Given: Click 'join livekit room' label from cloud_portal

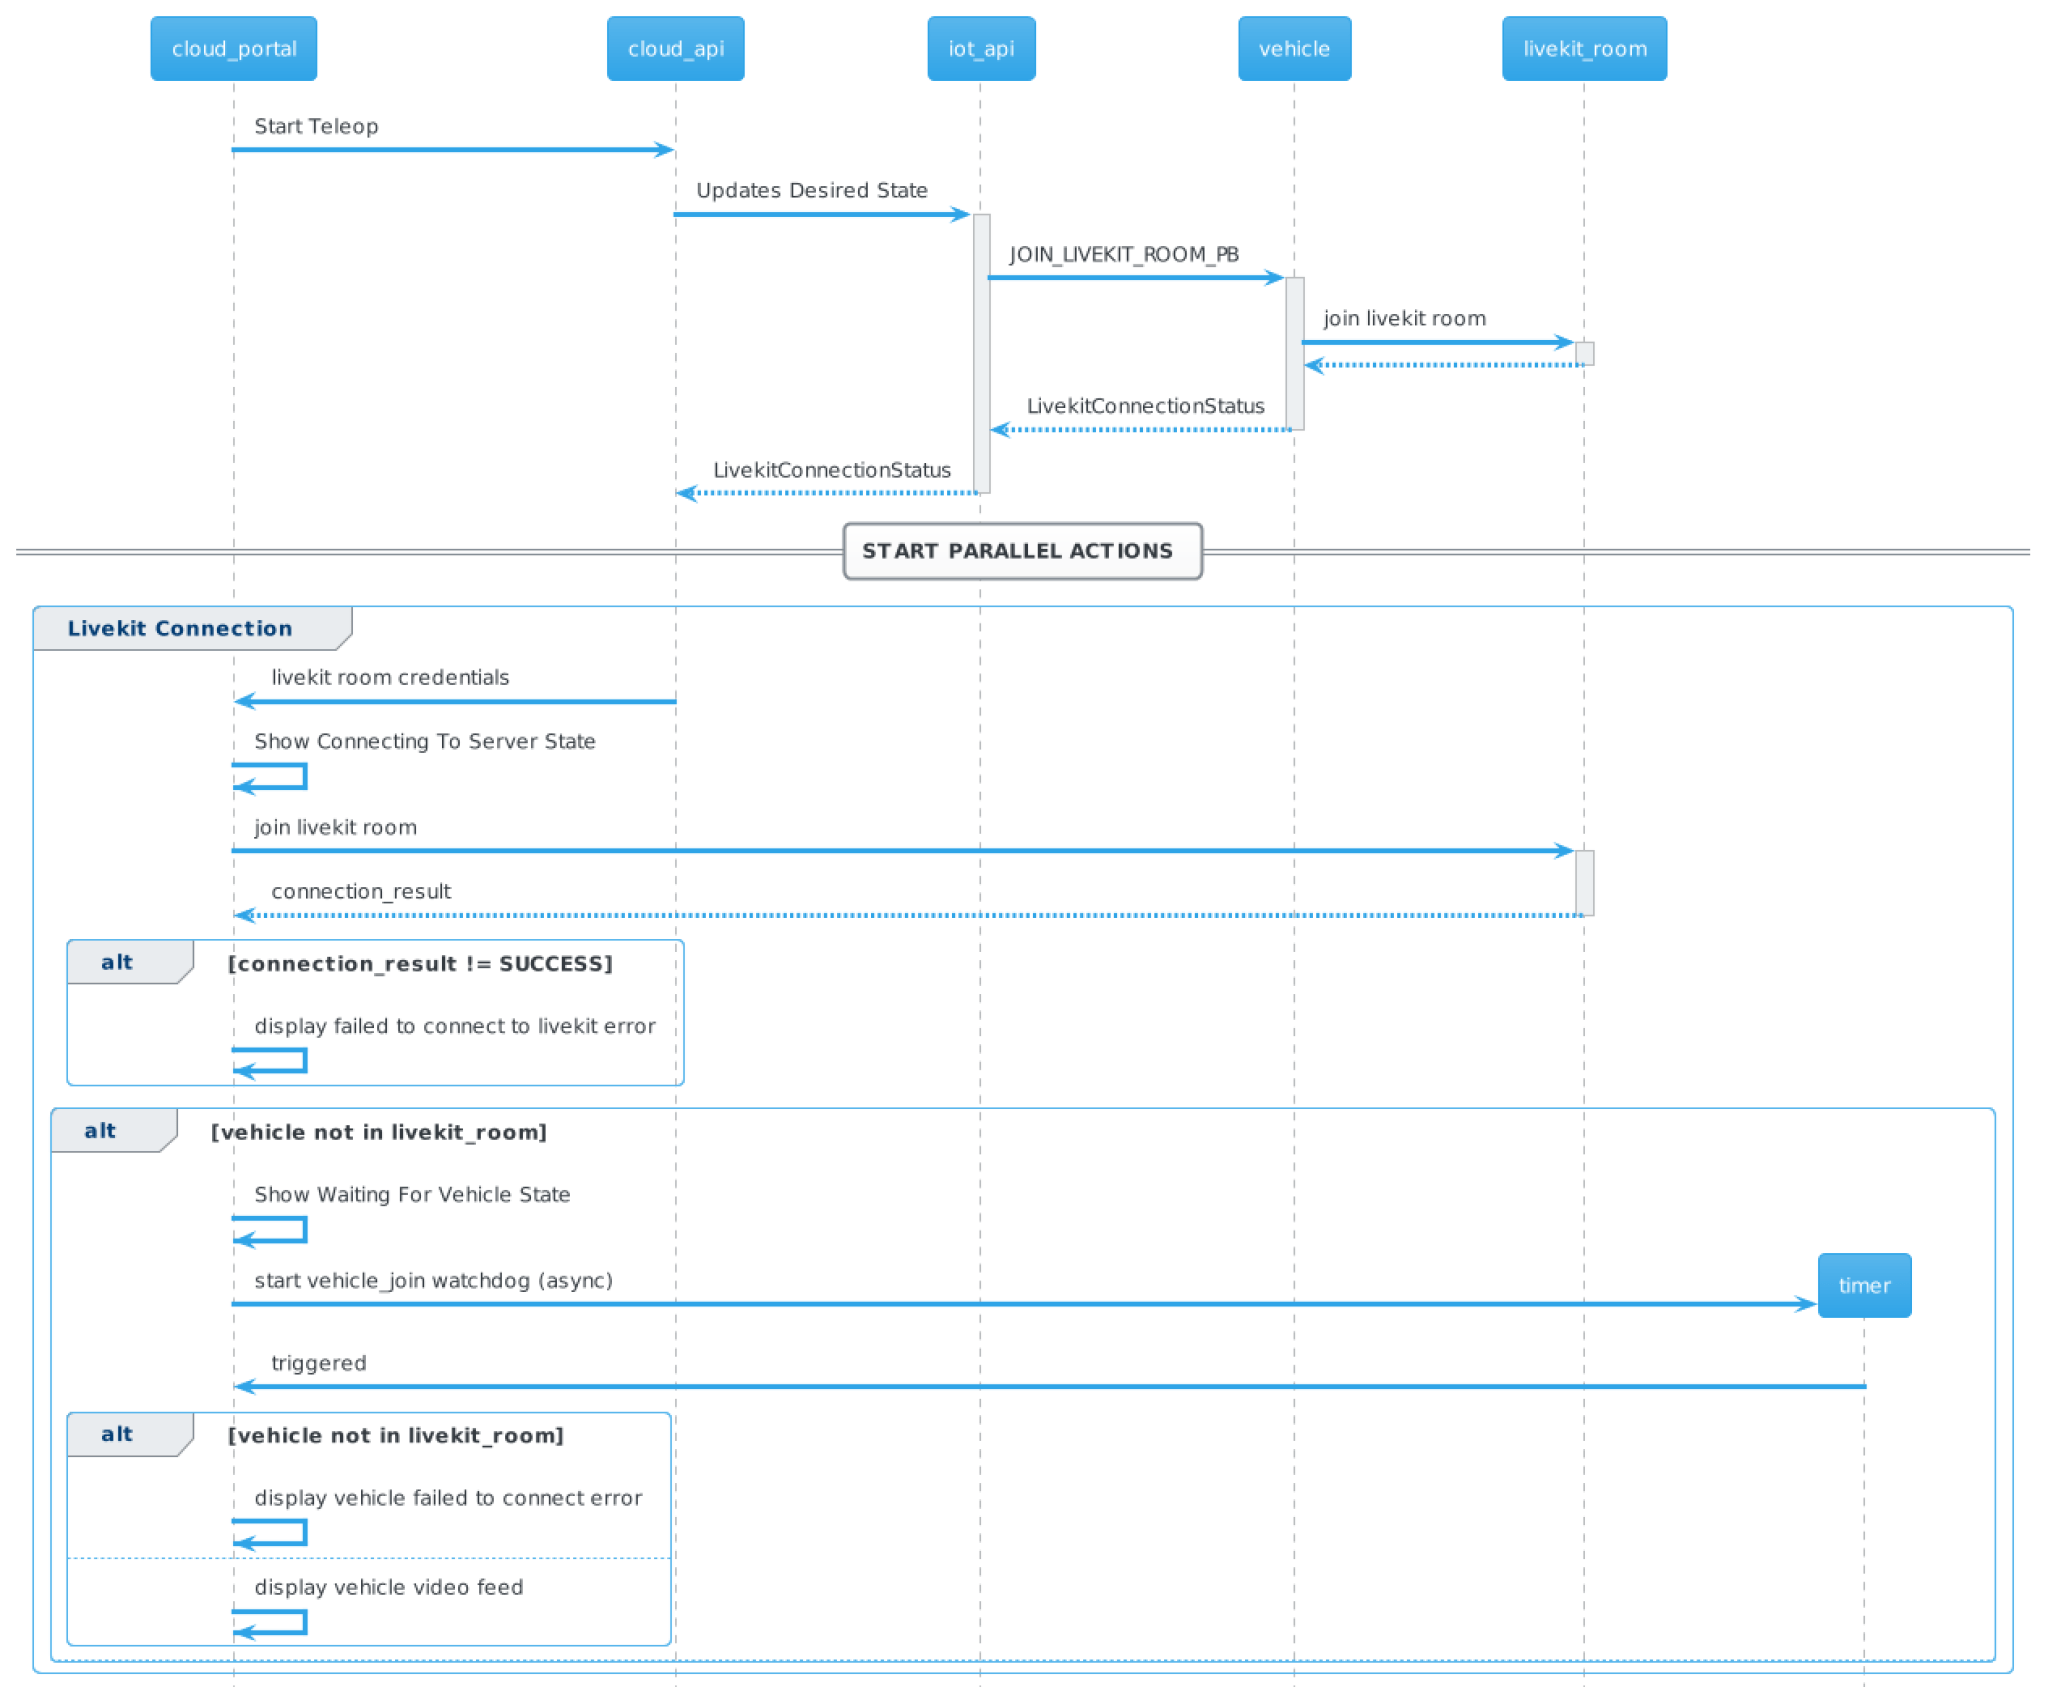Looking at the screenshot, I should pyautogui.click(x=335, y=827).
